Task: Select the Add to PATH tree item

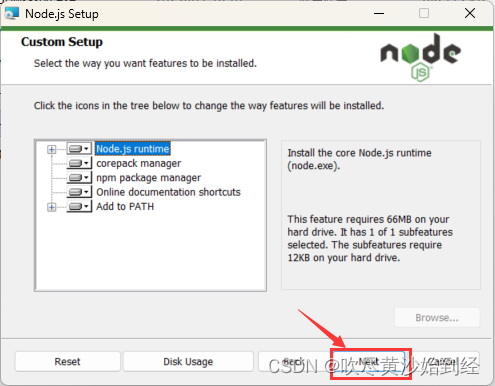Action: tap(125, 207)
